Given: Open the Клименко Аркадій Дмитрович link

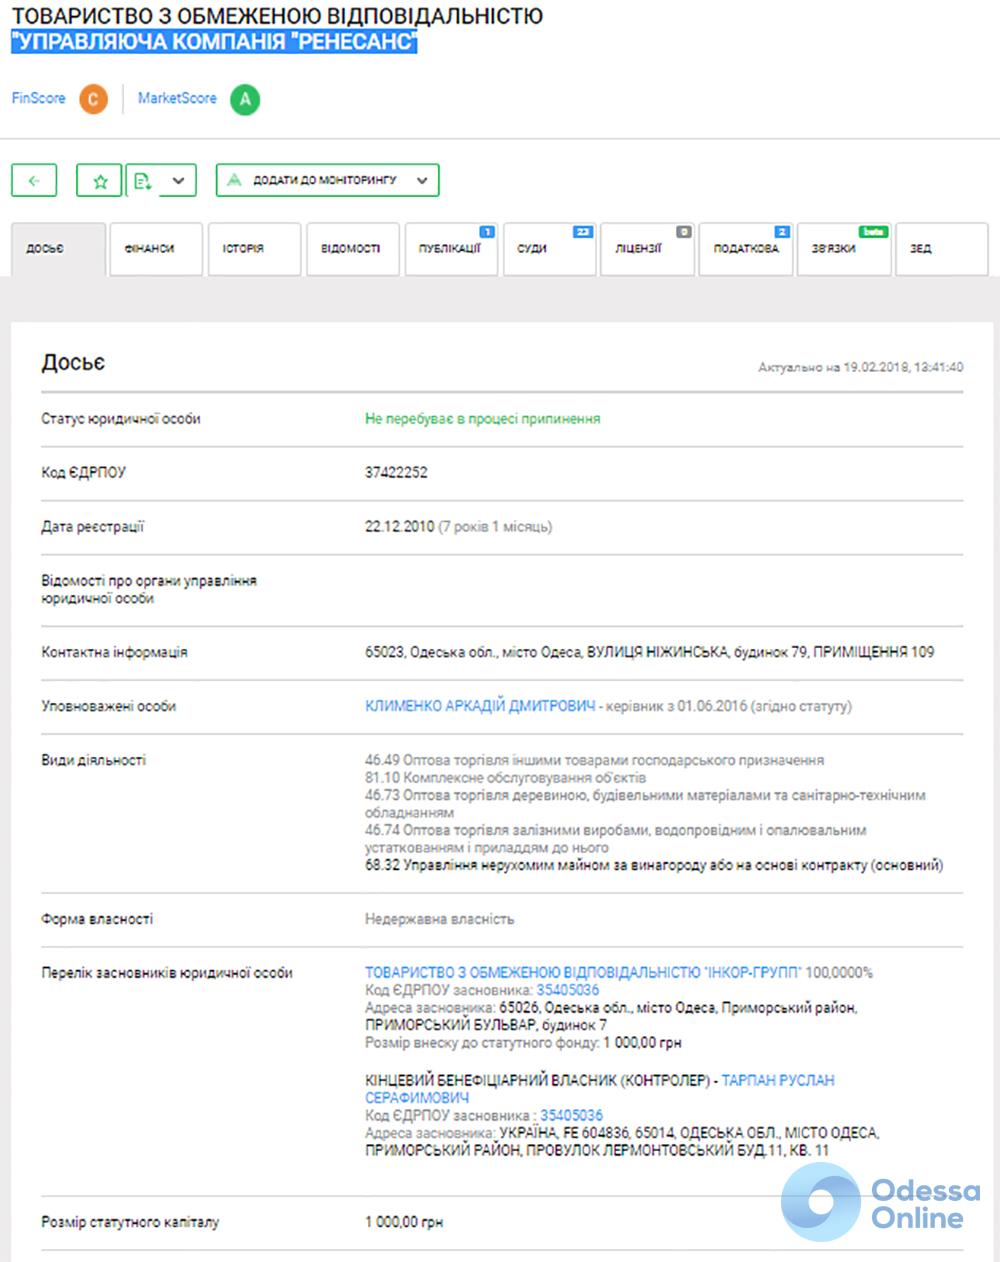Looking at the screenshot, I should (480, 706).
